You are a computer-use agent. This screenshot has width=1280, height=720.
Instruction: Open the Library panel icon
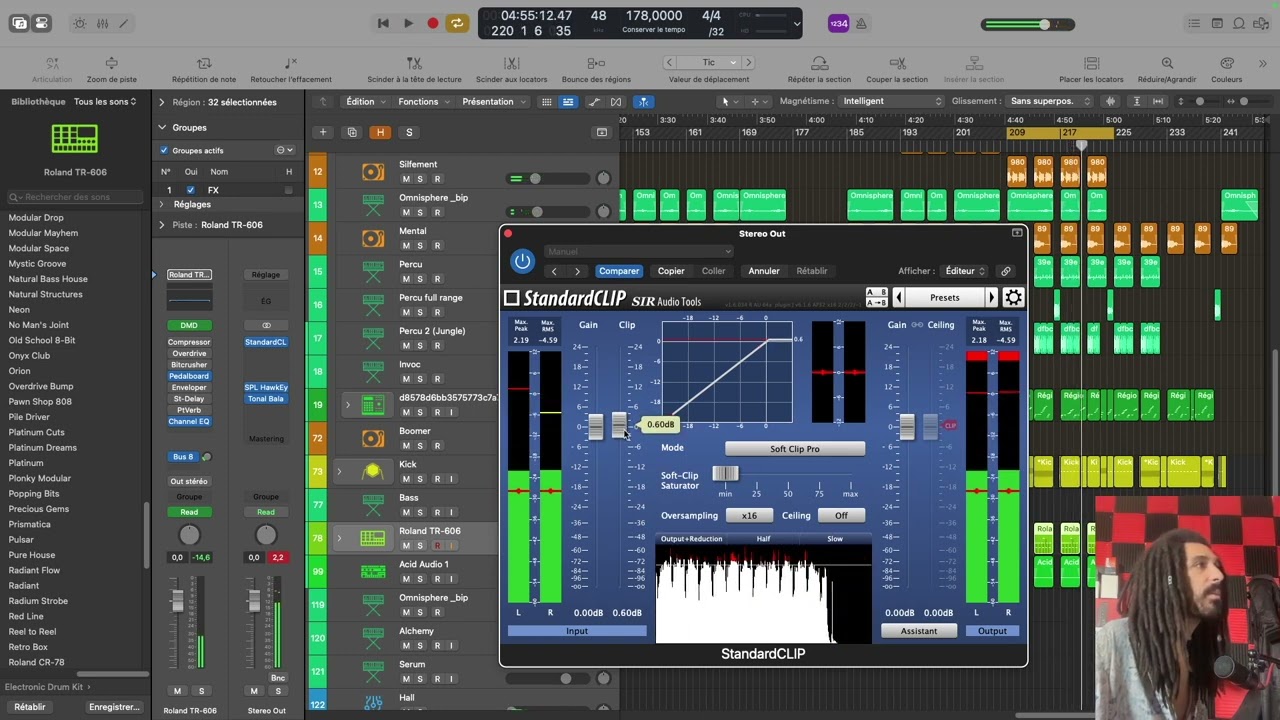coord(19,23)
